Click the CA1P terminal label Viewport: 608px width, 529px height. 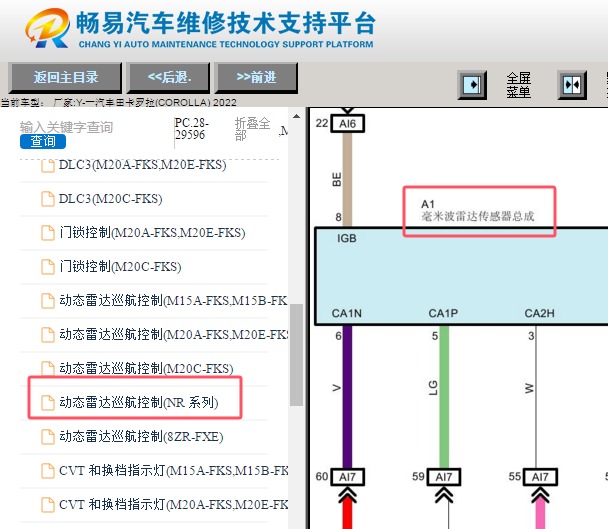click(x=443, y=313)
